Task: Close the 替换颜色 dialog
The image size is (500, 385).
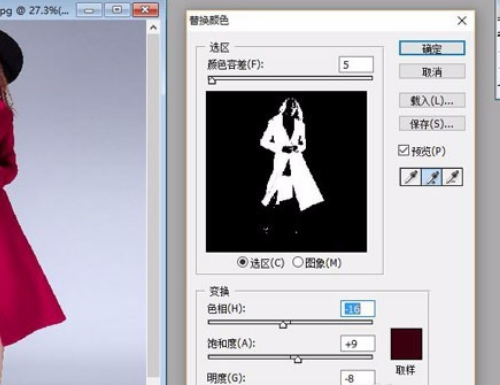Action: click(462, 21)
